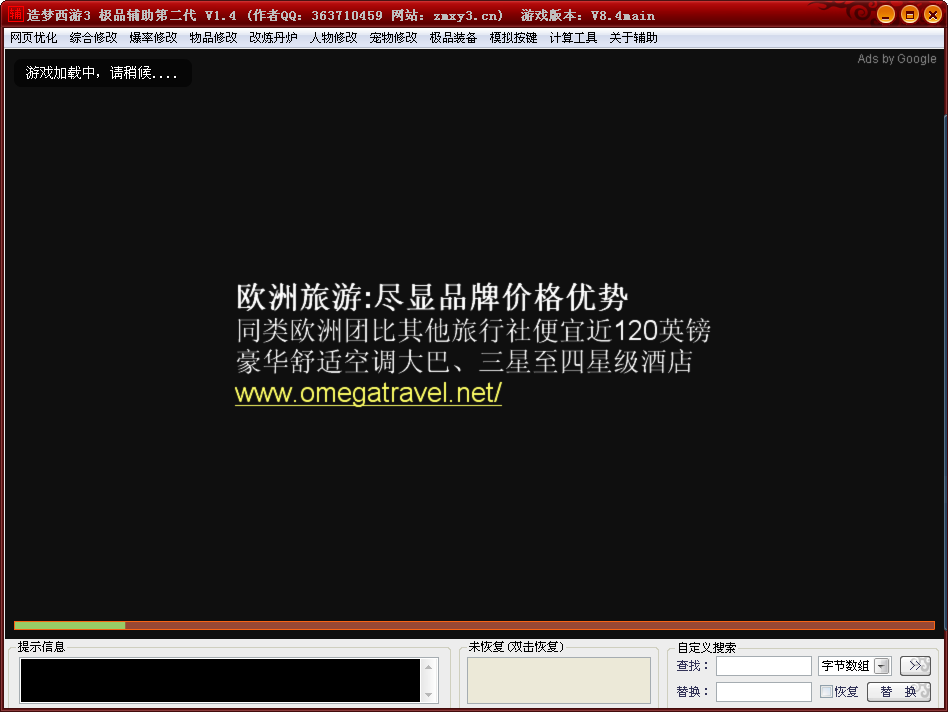Open the 关于辅助 menu
Image resolution: width=948 pixels, height=712 pixels.
(x=634, y=38)
